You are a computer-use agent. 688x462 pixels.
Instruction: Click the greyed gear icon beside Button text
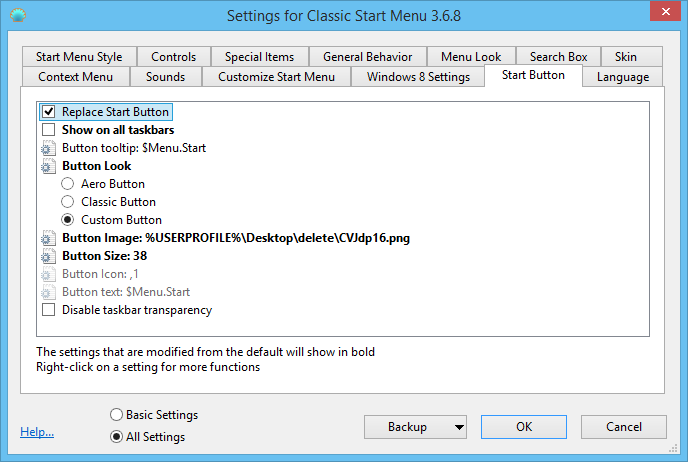click(x=48, y=292)
